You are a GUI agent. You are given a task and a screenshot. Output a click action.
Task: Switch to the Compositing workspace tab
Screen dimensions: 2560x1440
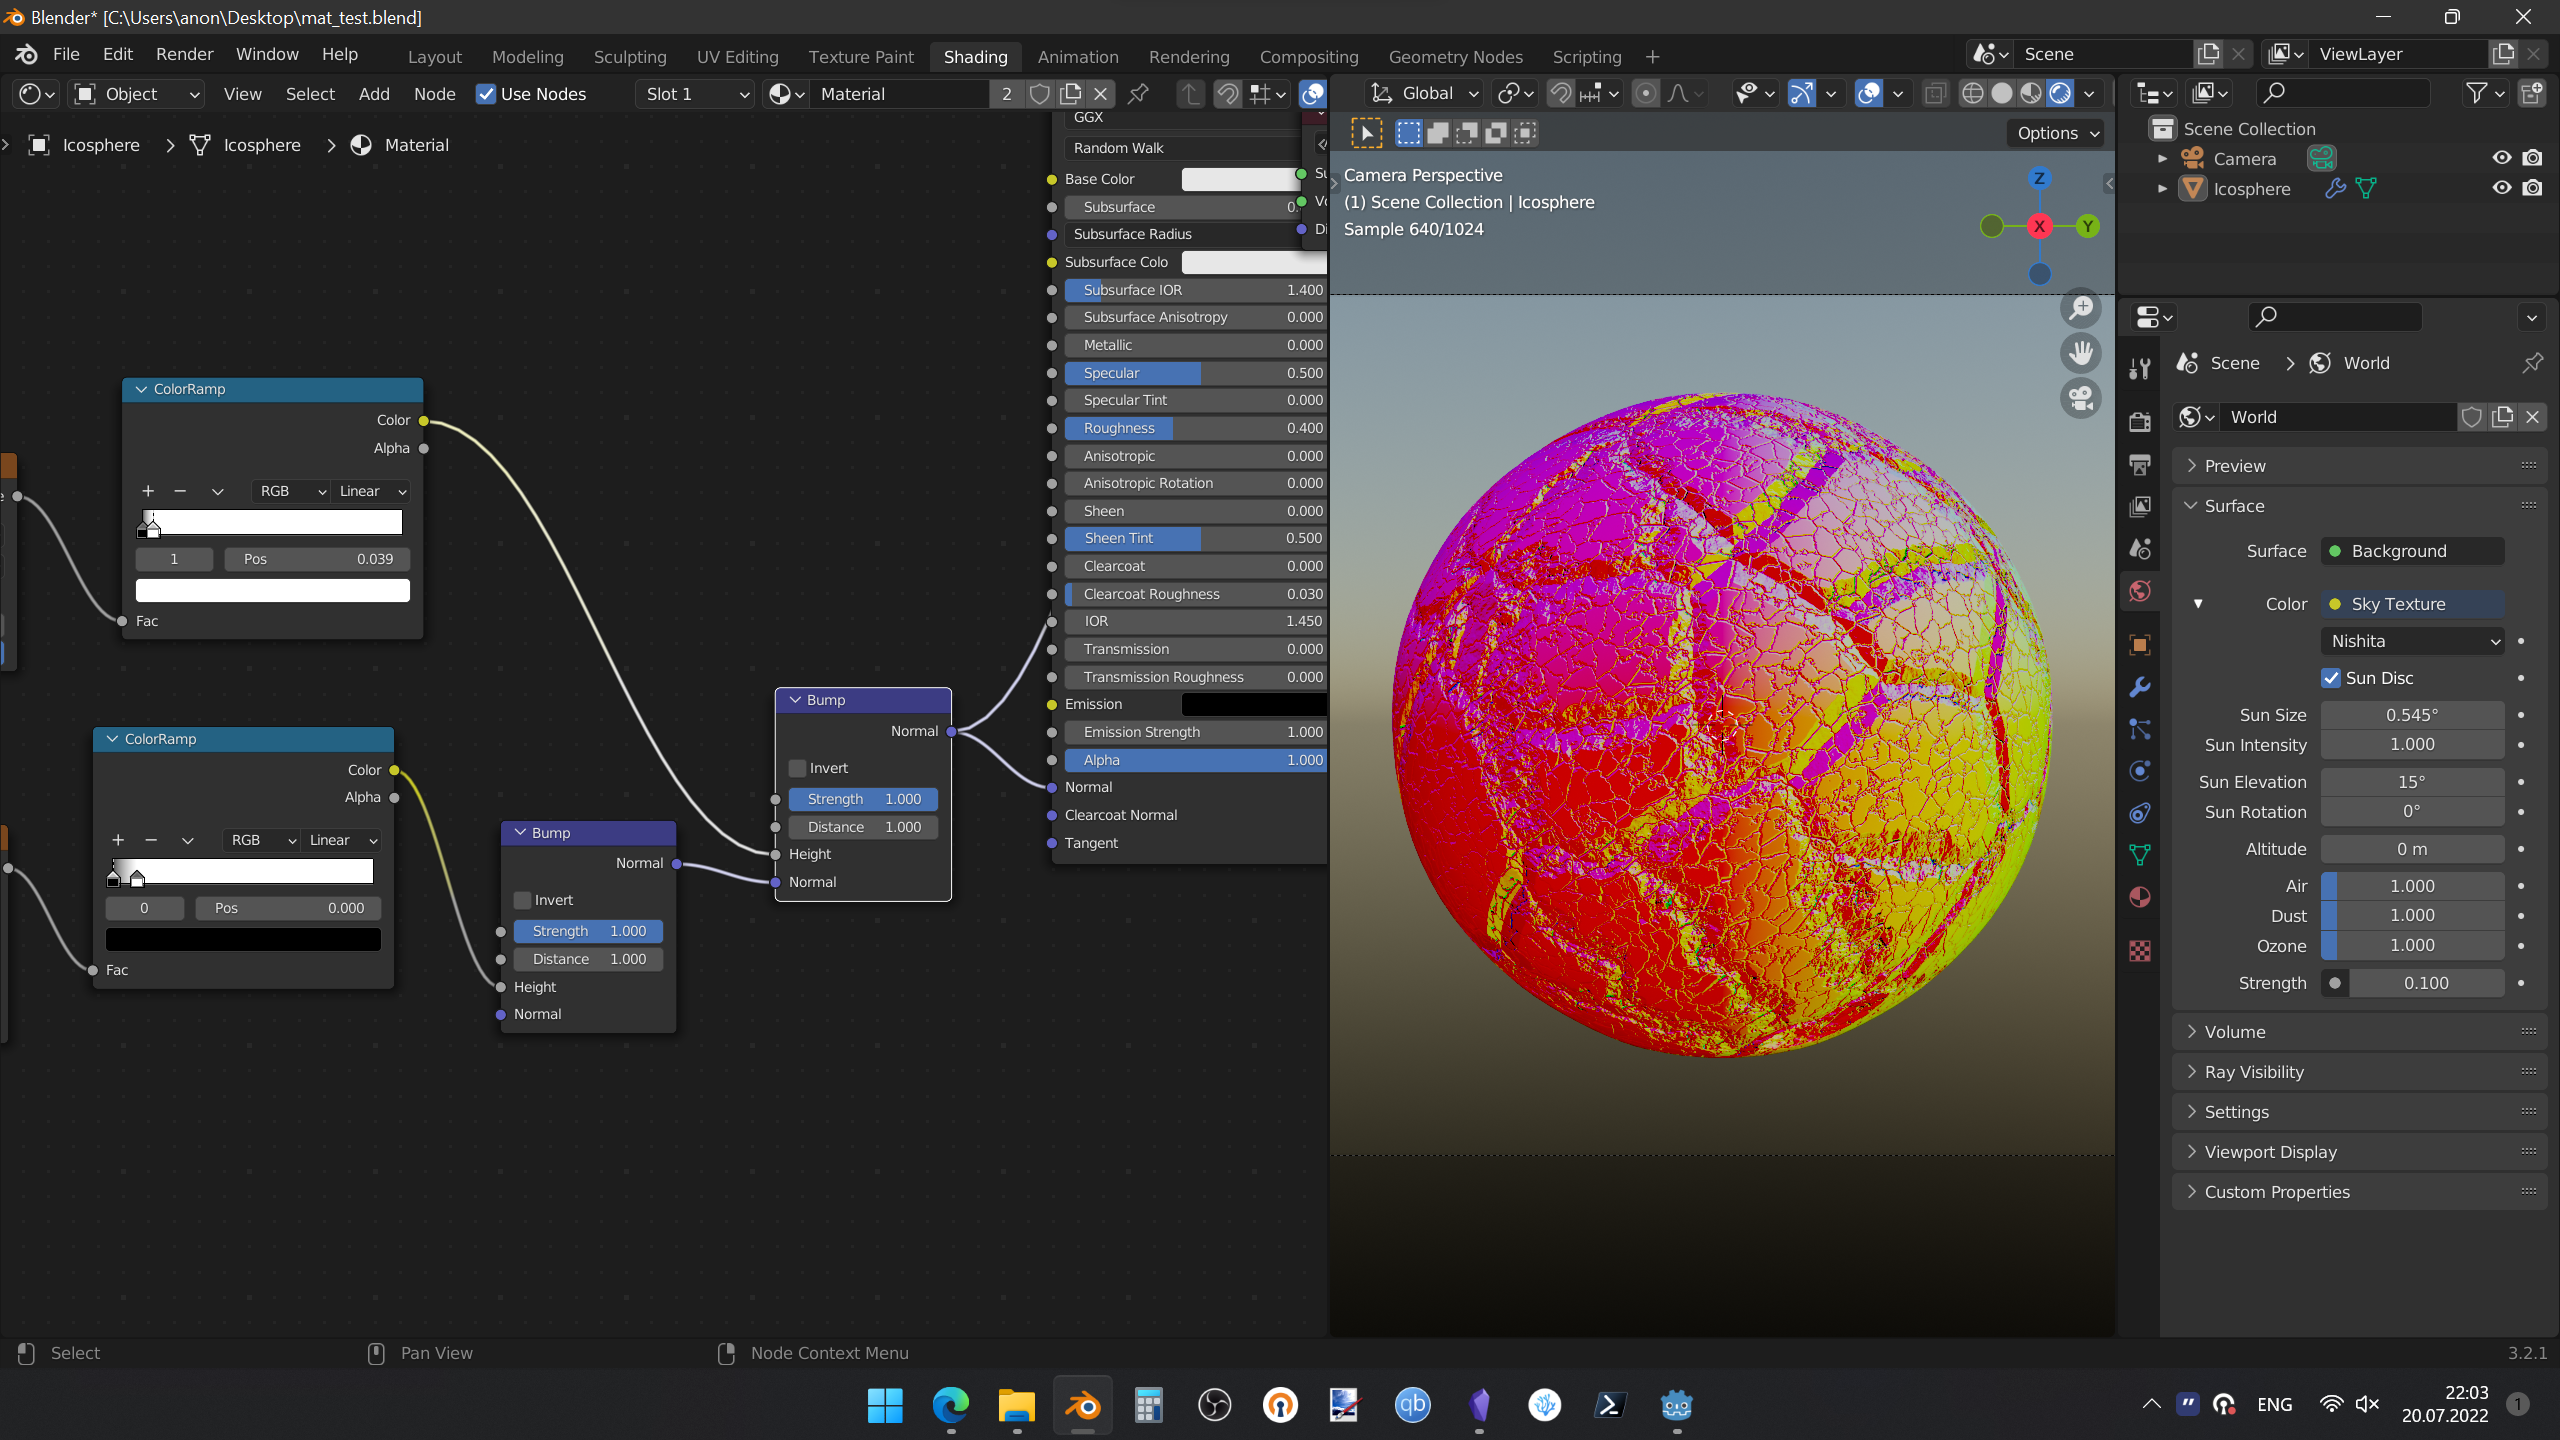pos(1308,57)
